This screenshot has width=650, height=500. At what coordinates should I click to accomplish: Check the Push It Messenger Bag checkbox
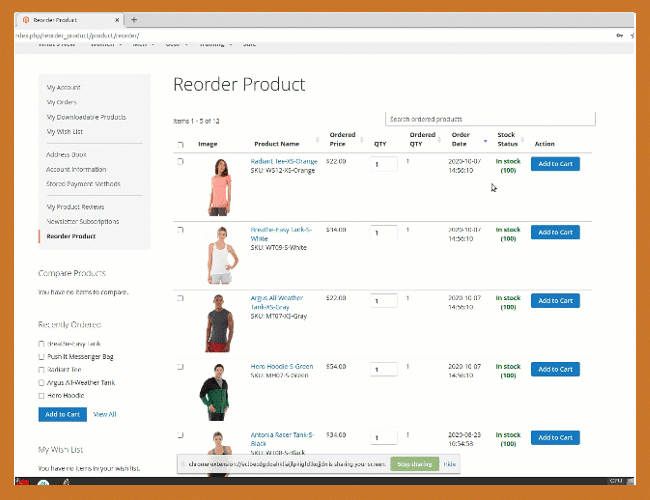42,357
